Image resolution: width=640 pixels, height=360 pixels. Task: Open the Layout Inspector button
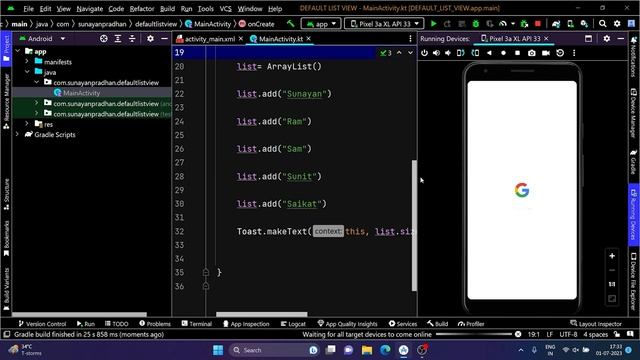(x=596, y=324)
